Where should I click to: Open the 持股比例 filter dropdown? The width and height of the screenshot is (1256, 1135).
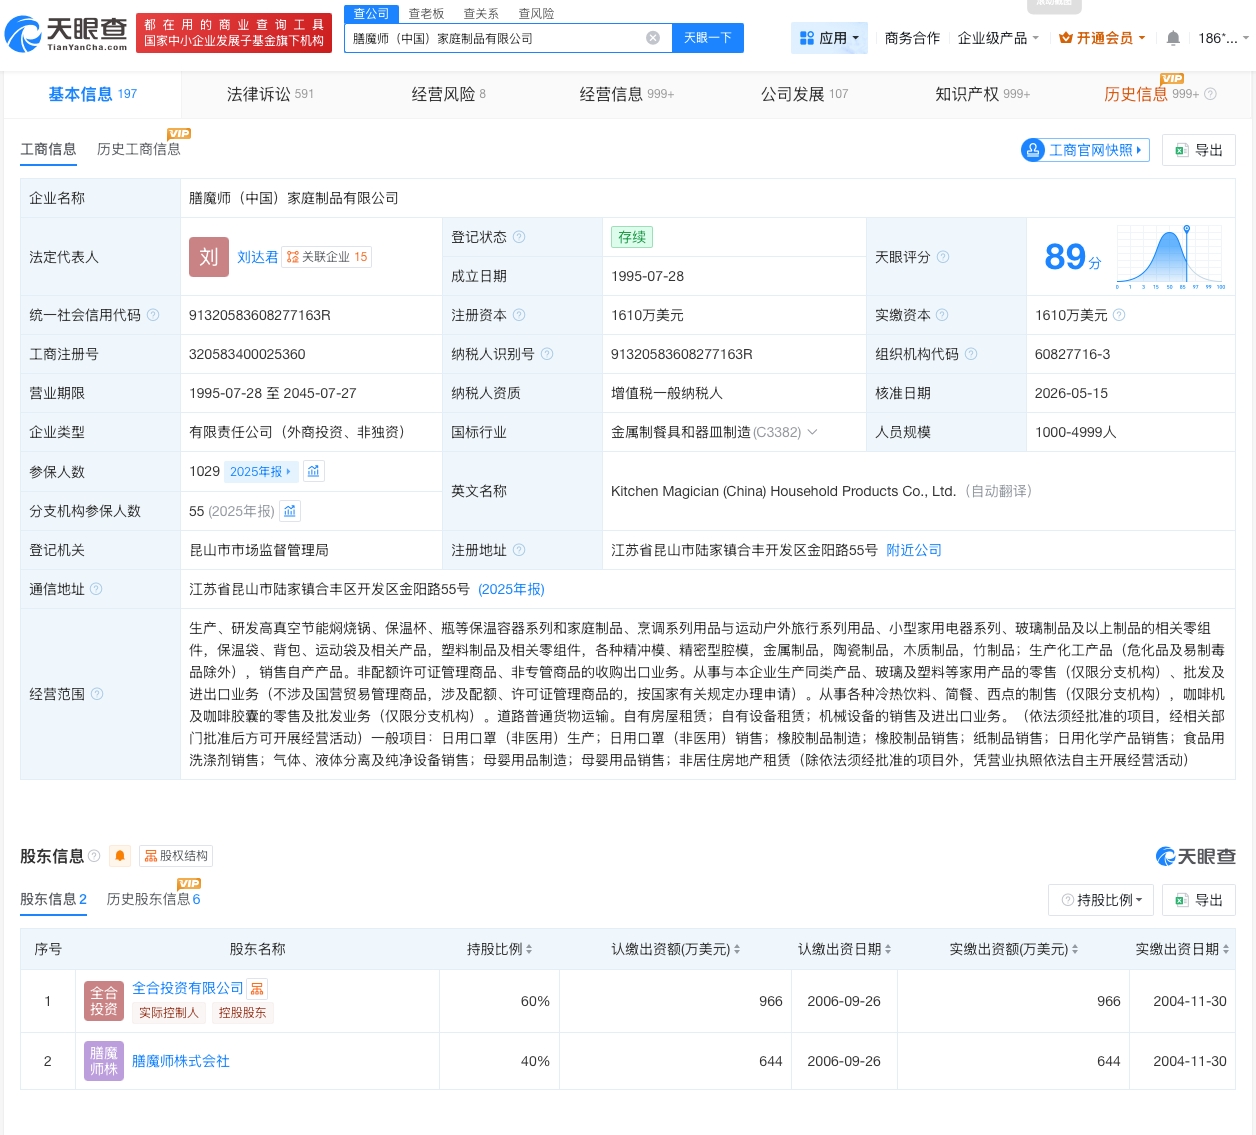1101,900
